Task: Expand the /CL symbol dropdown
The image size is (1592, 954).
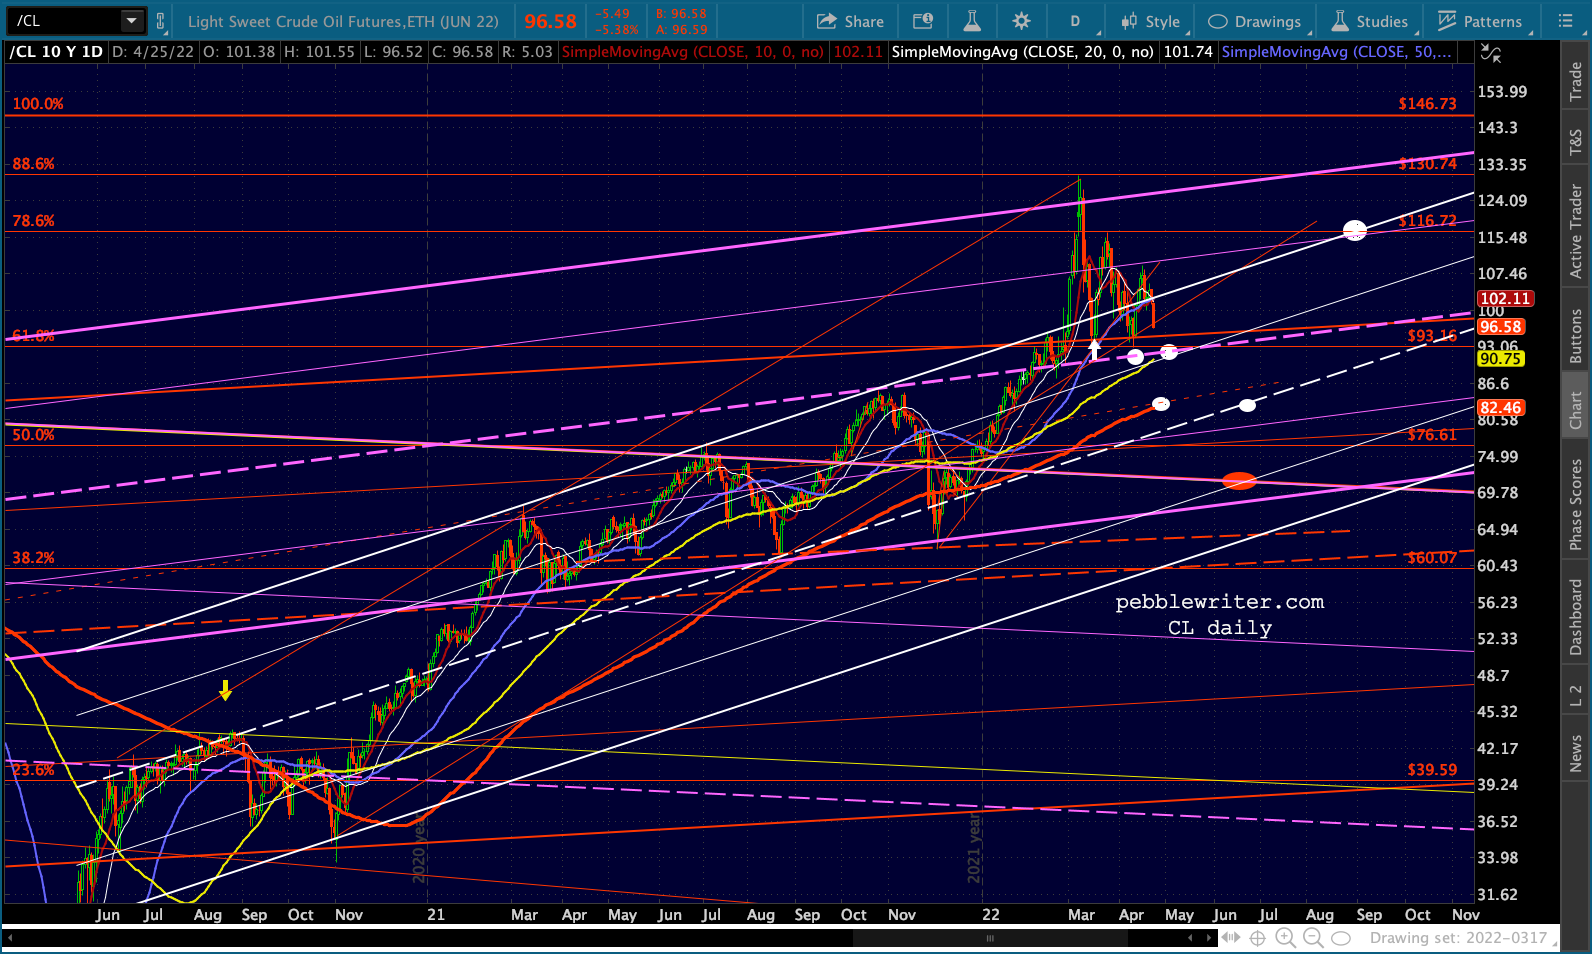Action: tap(132, 21)
